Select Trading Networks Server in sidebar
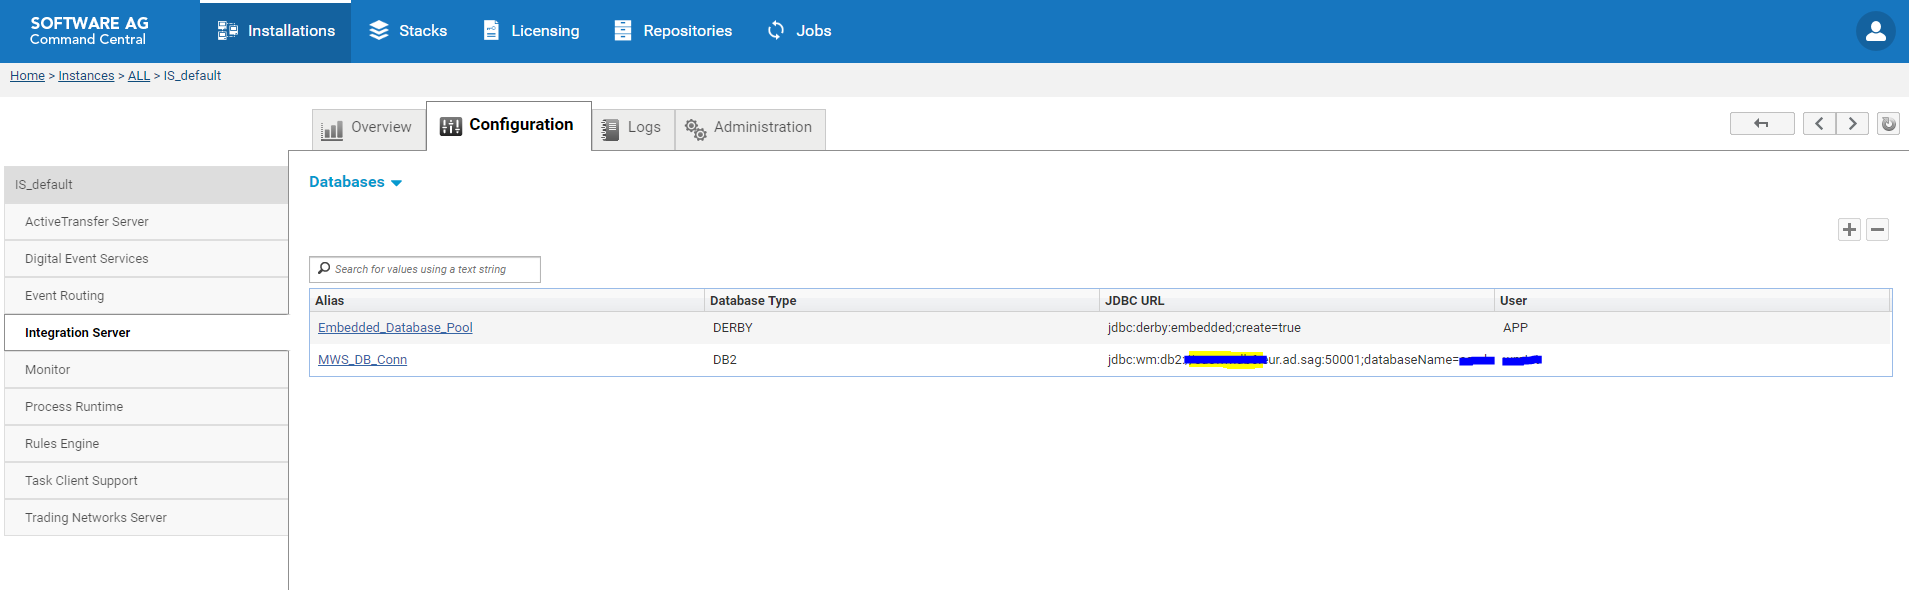 click(x=146, y=518)
